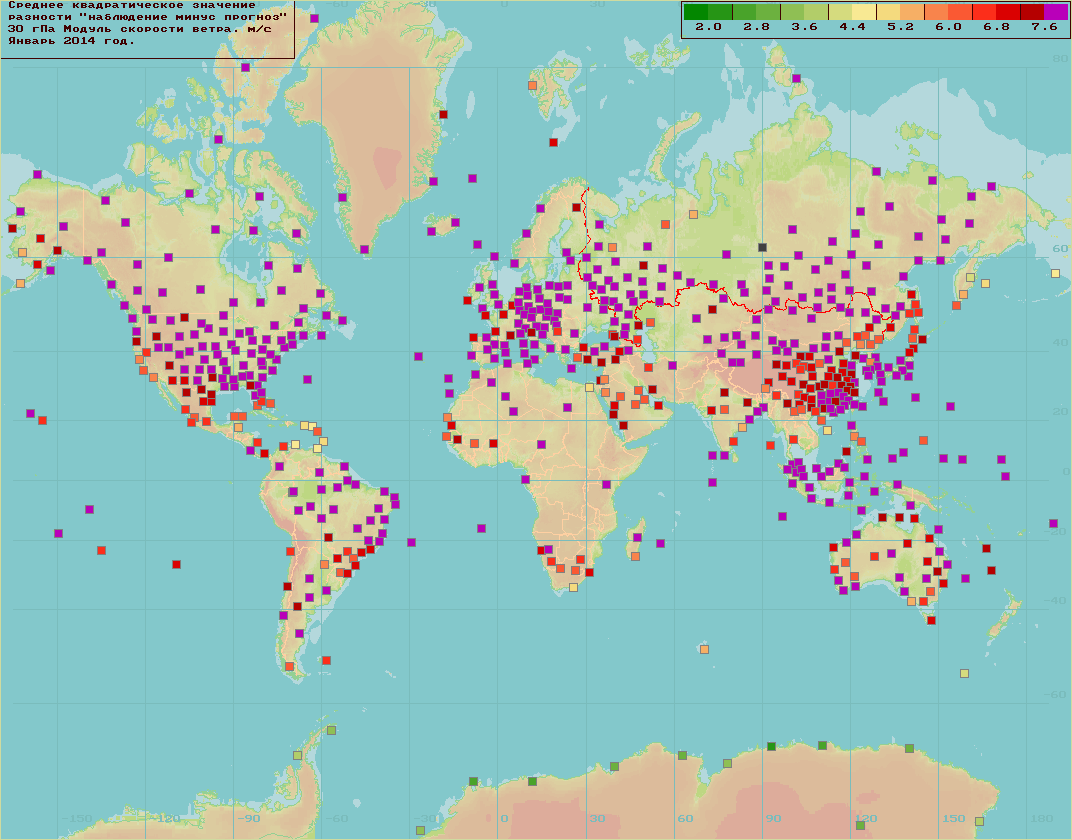Click the right-side latitude label 80
Screen dimensions: 1072x840
(1060, 59)
